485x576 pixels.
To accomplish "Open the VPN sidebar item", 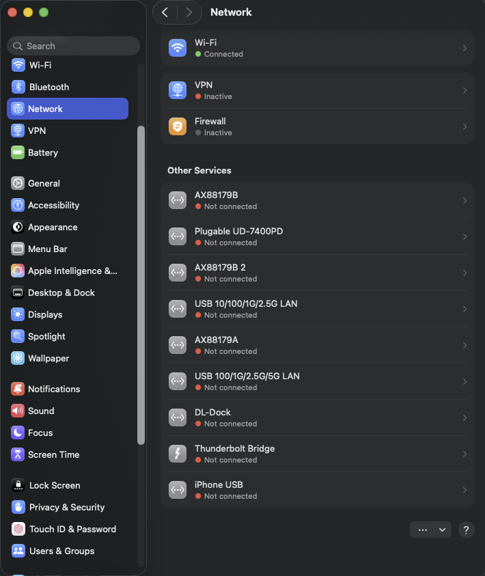I will click(x=68, y=131).
